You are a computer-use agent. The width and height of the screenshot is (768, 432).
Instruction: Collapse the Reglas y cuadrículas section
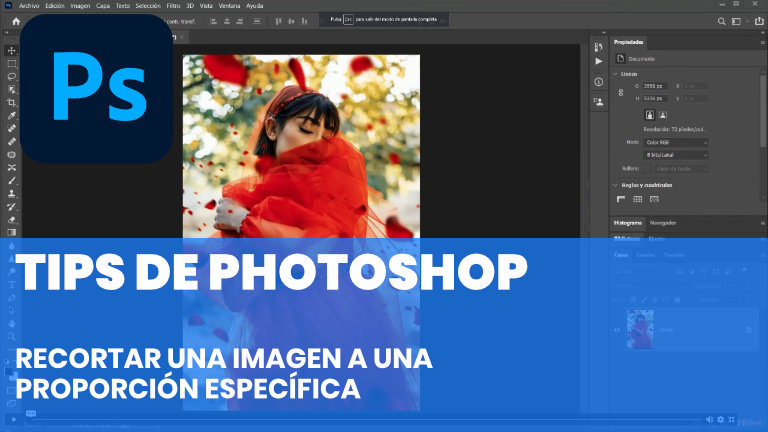616,185
